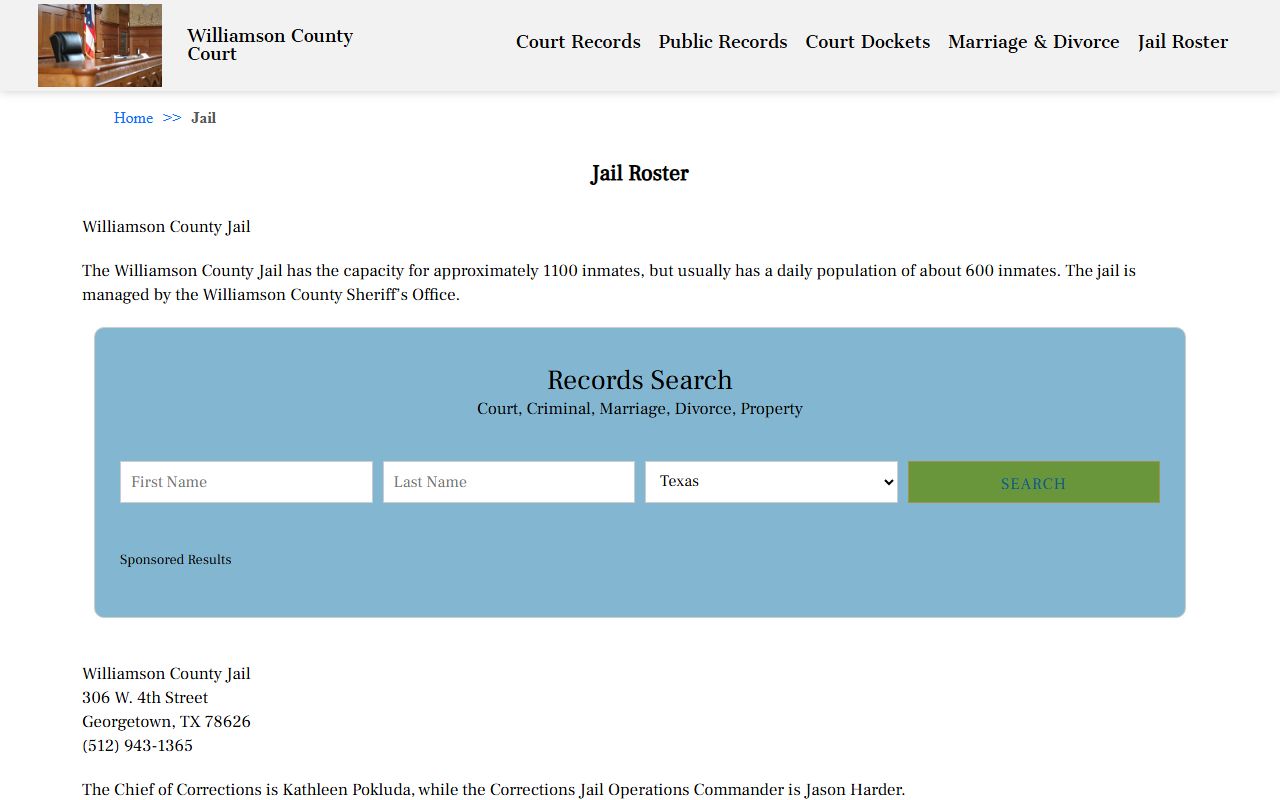The height and width of the screenshot is (800, 1280).
Task: Click the address line 306 W. 4th Street
Action: pyautogui.click(x=145, y=698)
